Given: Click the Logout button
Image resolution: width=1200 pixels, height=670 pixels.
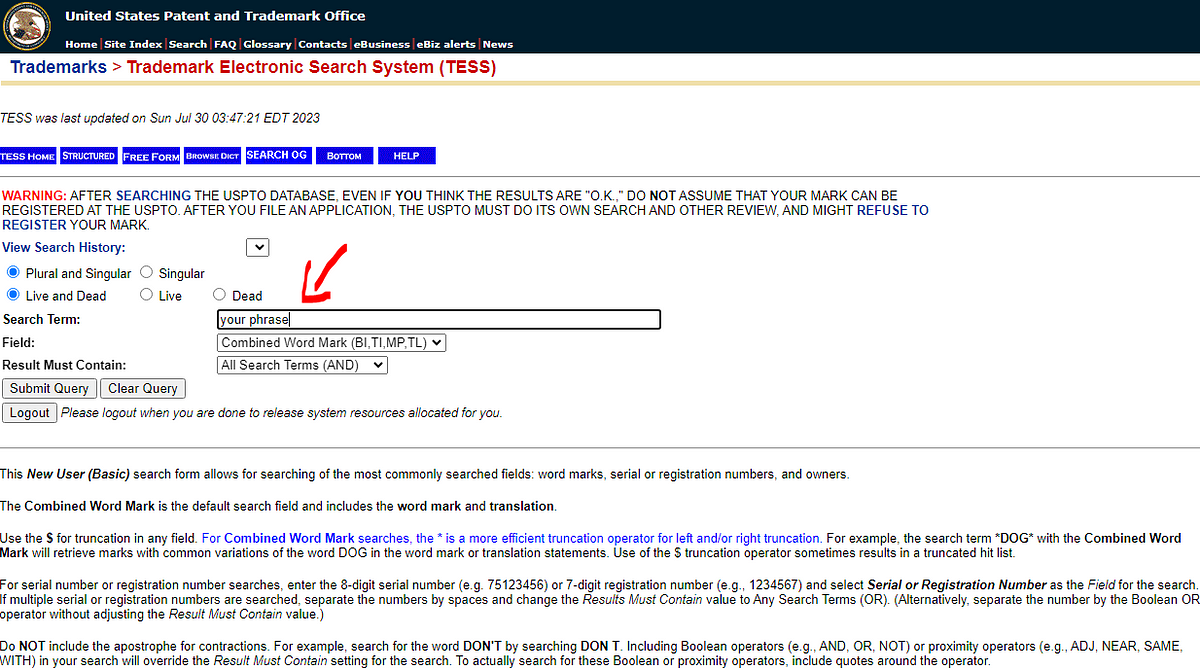Looking at the screenshot, I should 30,412.
